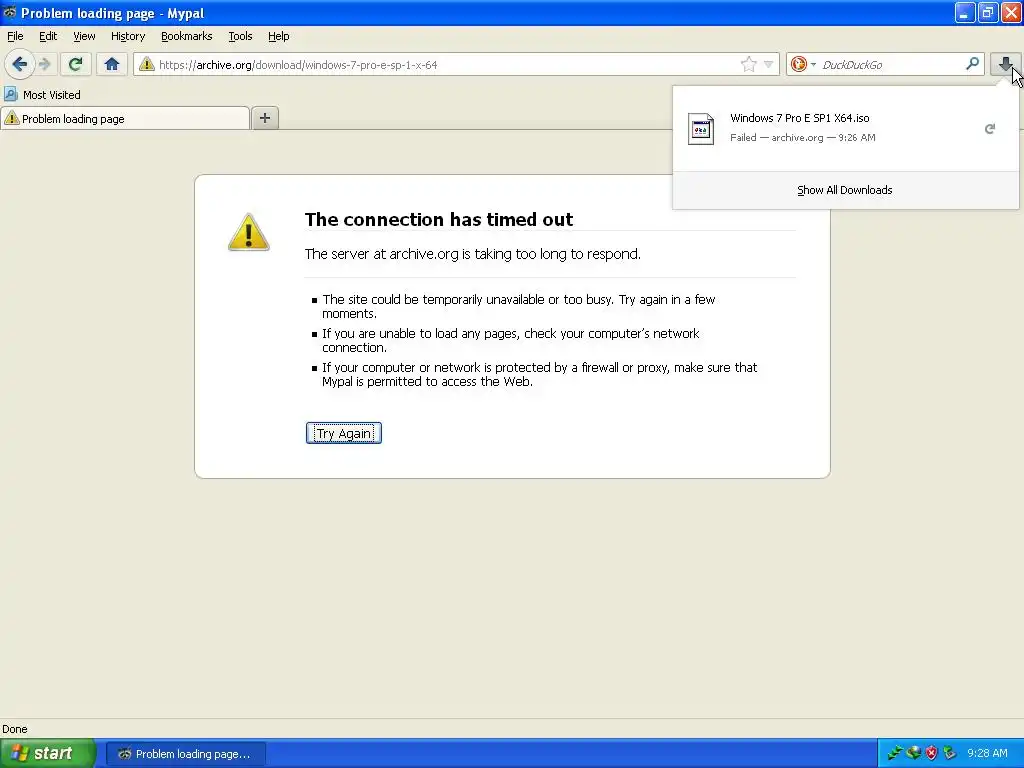Screen dimensions: 1024x768
Task: Click the warning site identity icon in address bar
Action: click(x=147, y=64)
